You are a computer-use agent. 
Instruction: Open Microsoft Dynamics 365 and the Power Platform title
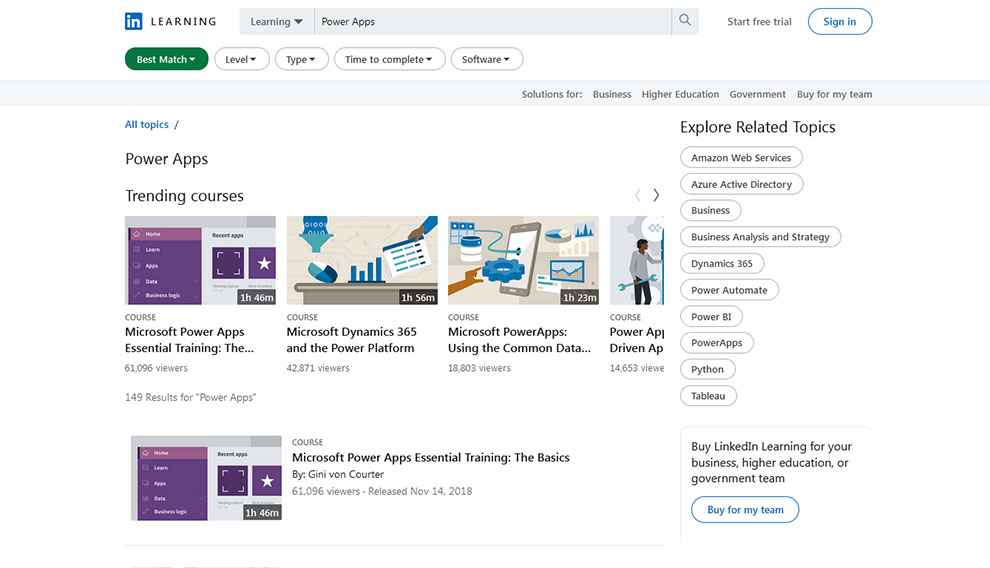pyautogui.click(x=351, y=340)
